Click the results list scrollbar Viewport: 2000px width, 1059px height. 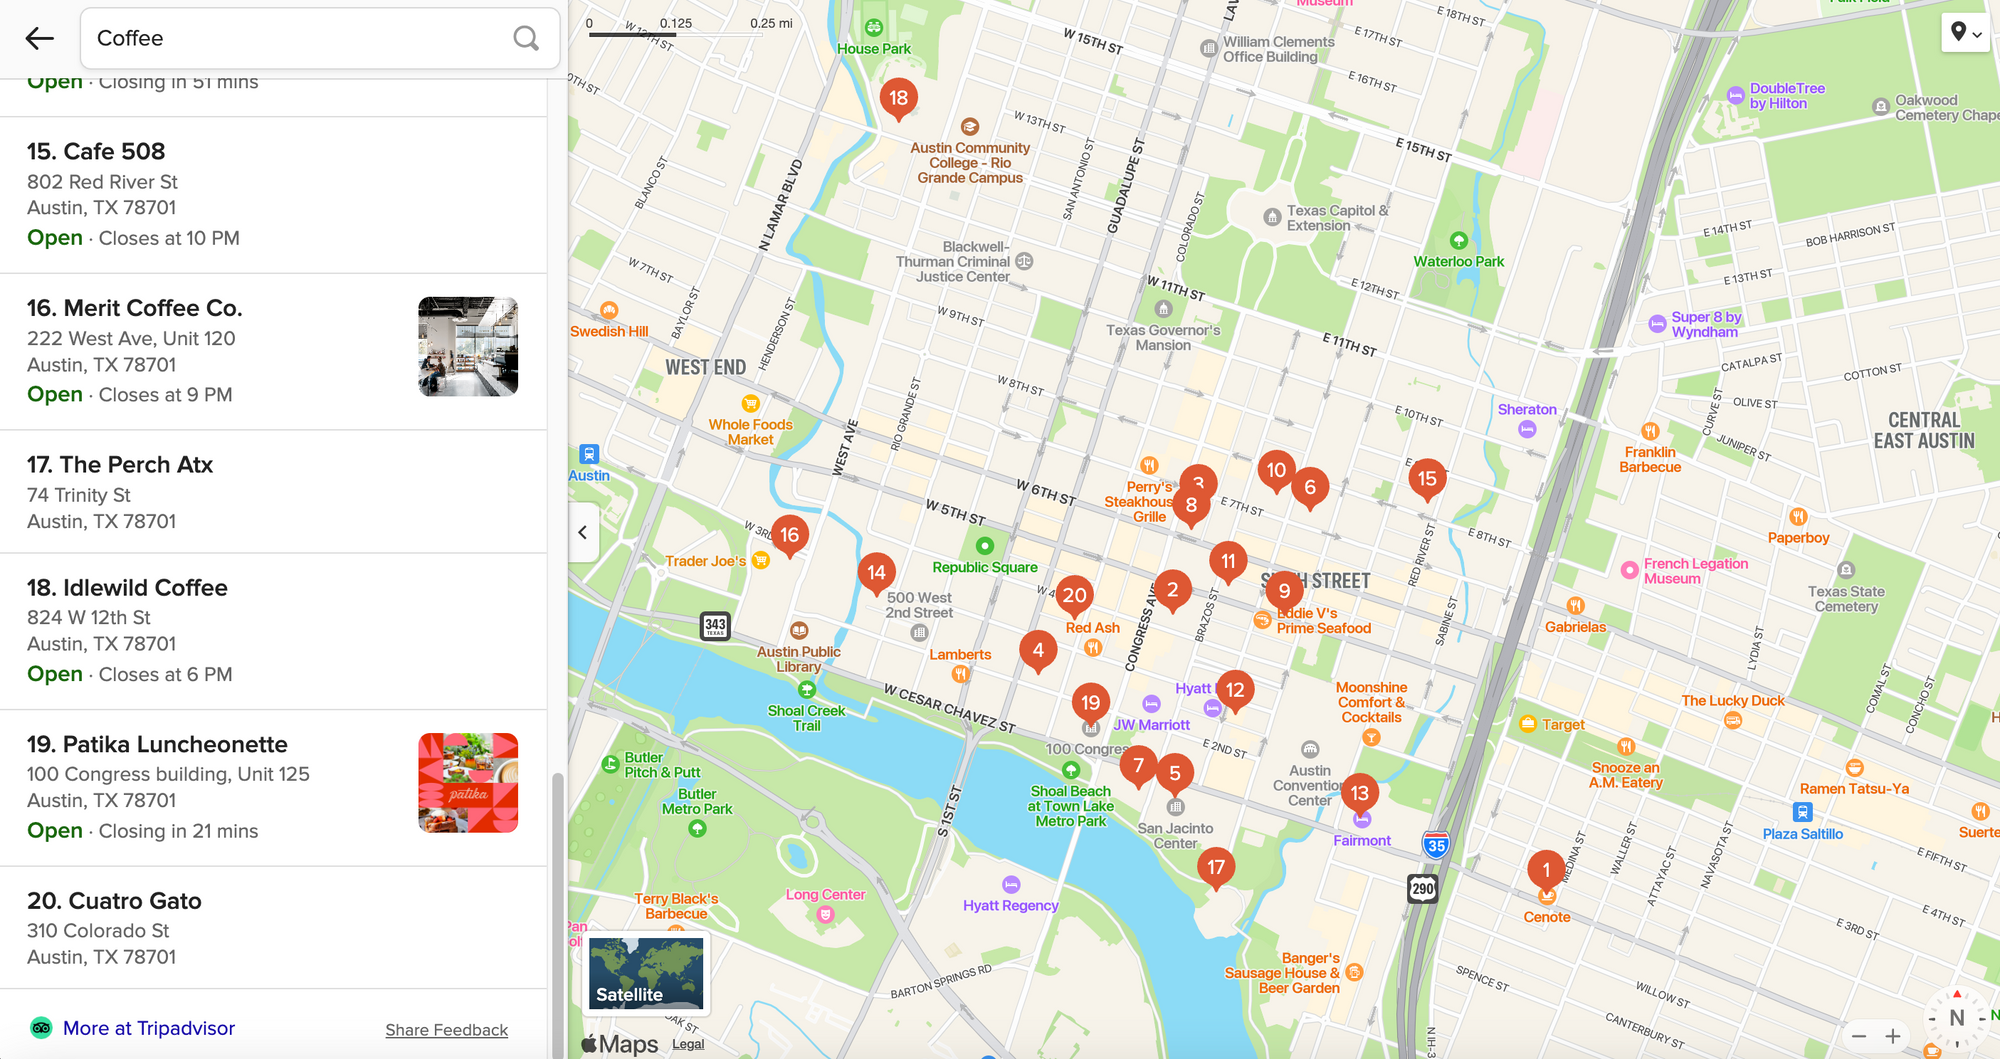pos(557,915)
